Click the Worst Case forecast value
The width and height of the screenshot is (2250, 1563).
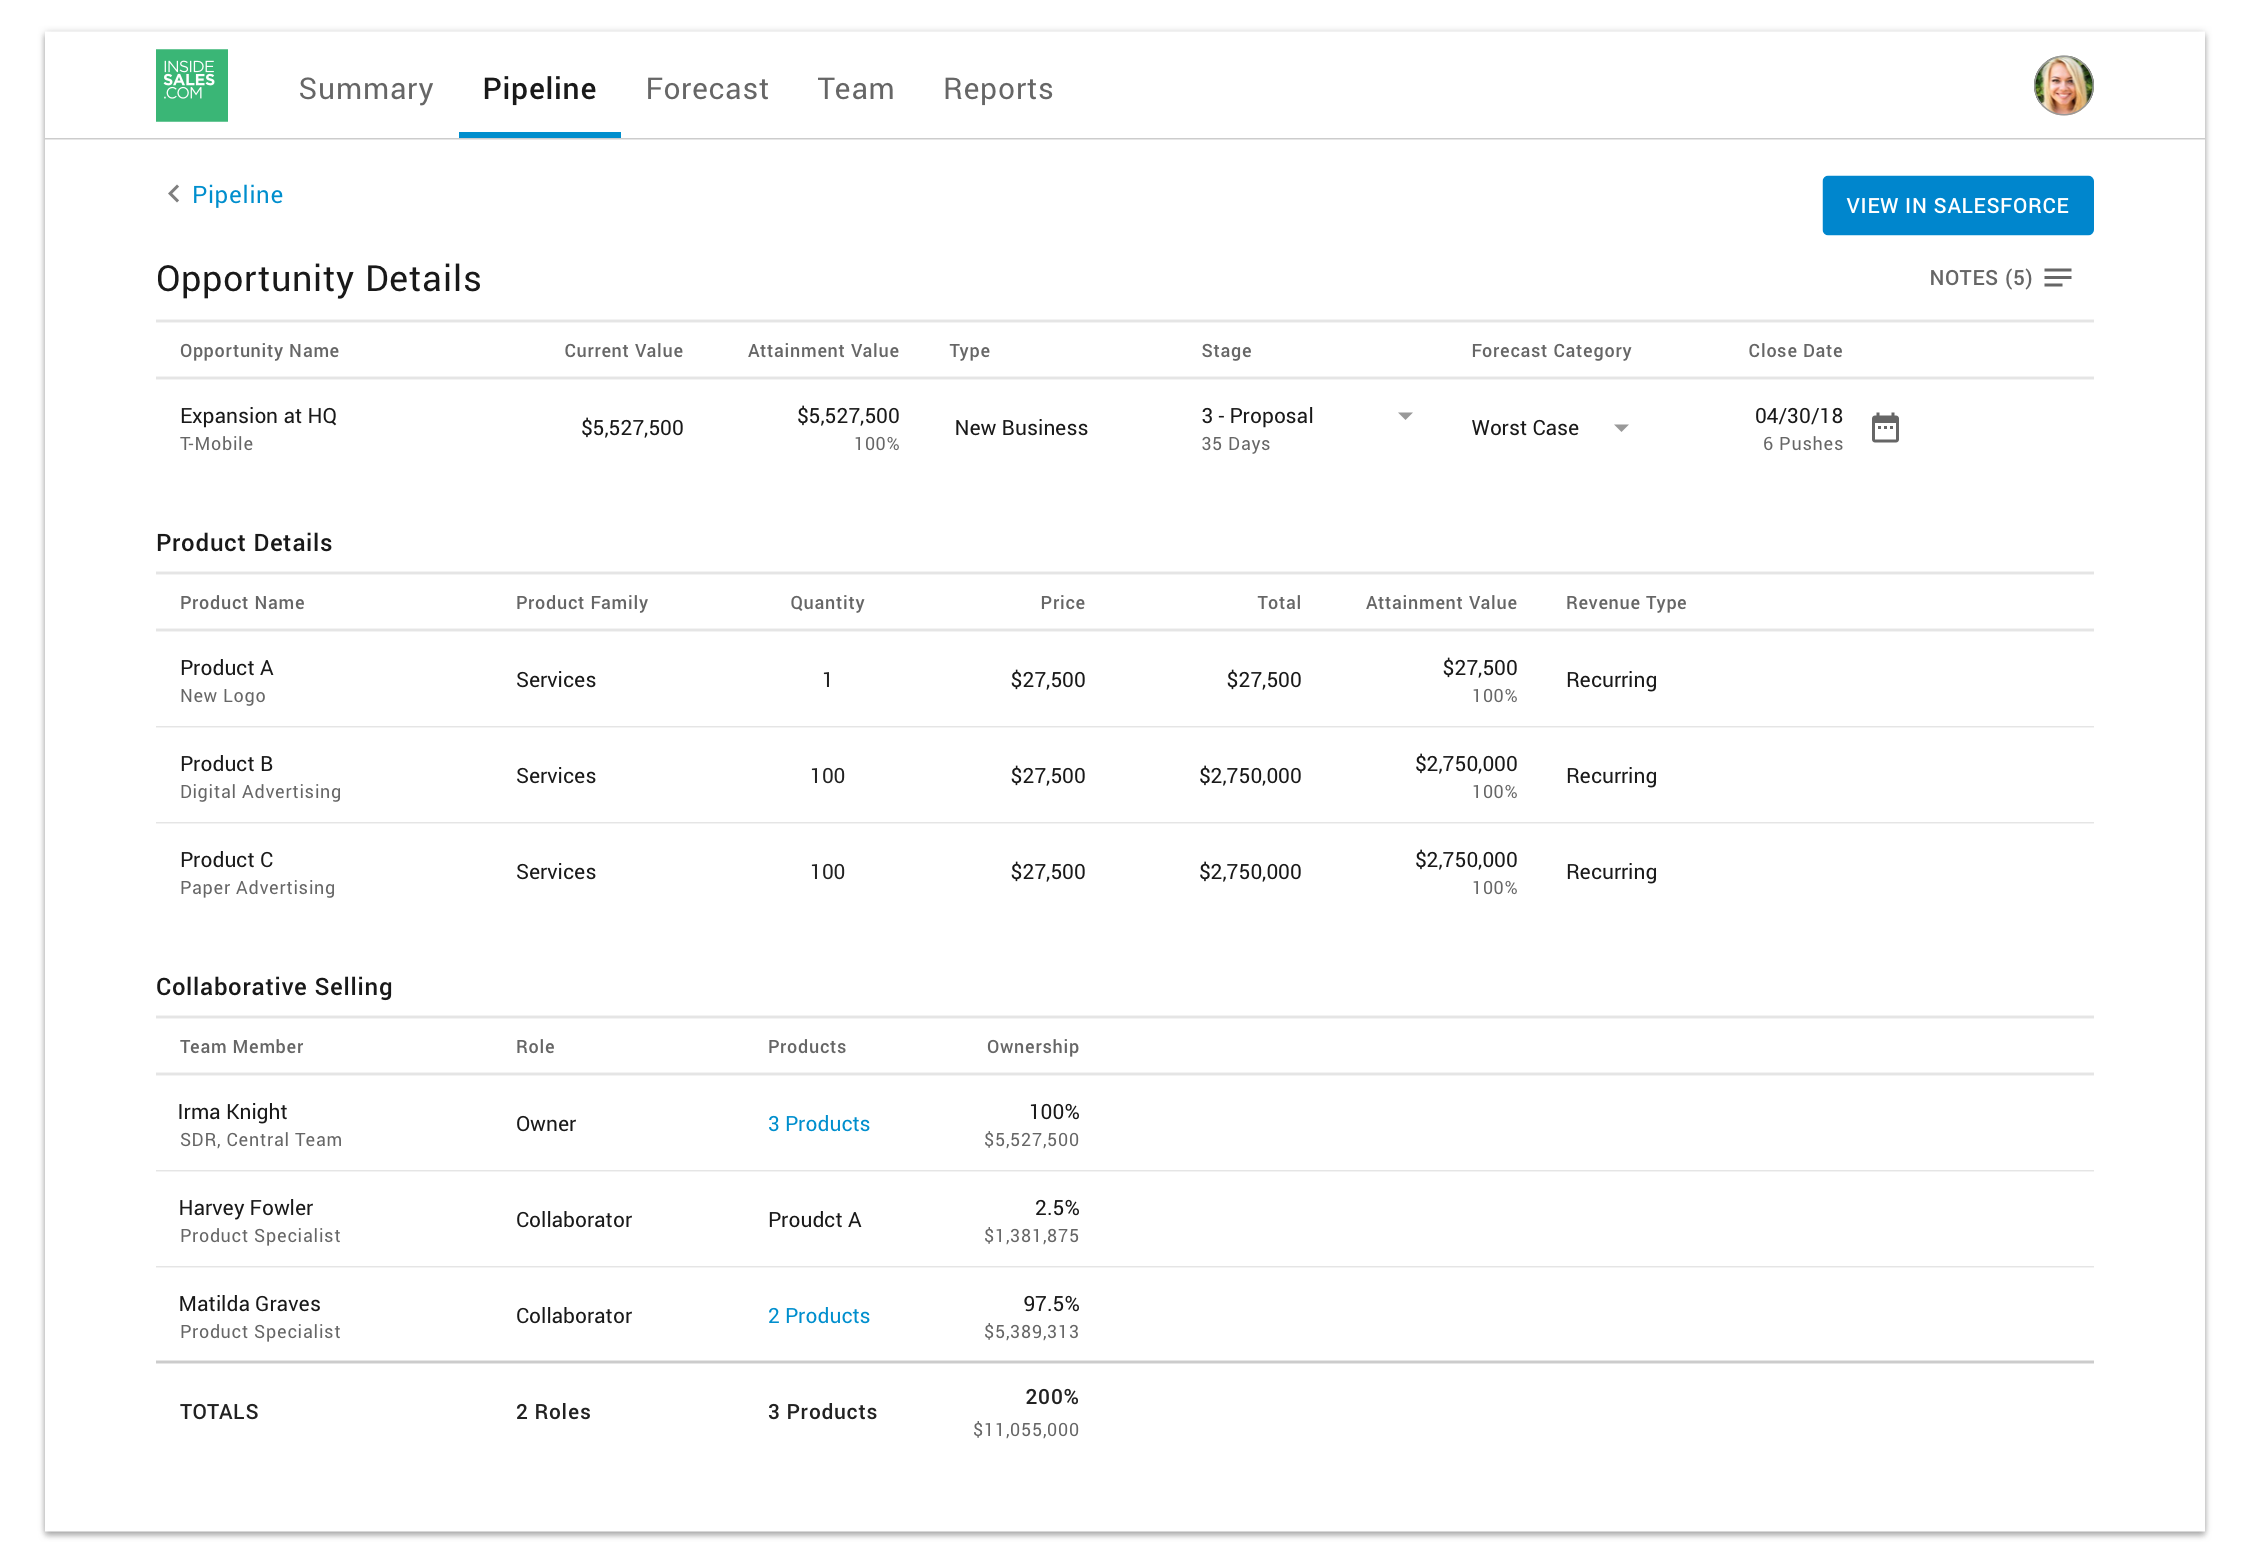1524,428
